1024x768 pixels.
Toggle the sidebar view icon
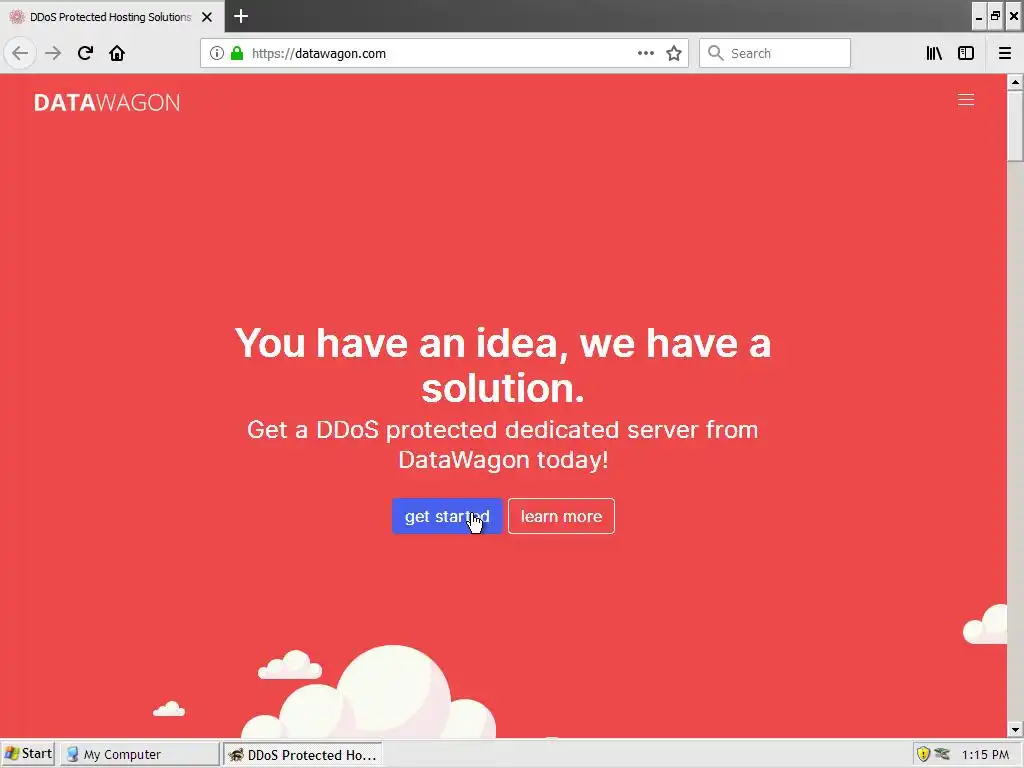pyautogui.click(x=966, y=53)
